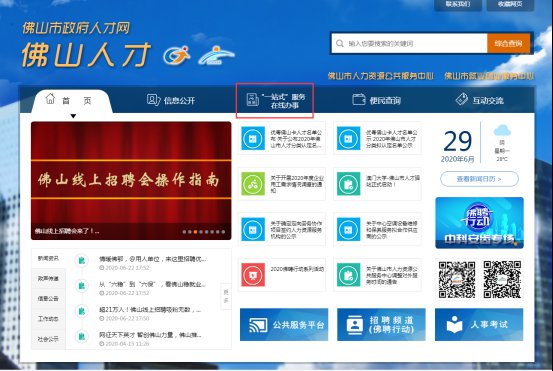Click the magnifier search icon
Screen dimensions: 553x371
pyautogui.click(x=340, y=43)
